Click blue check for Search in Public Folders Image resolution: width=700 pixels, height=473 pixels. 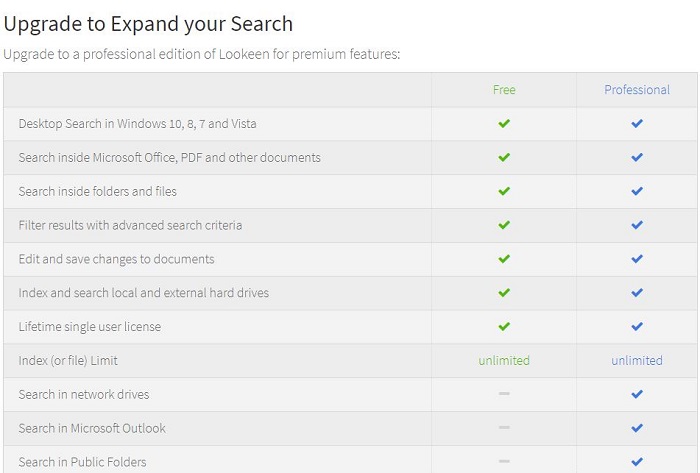637,462
